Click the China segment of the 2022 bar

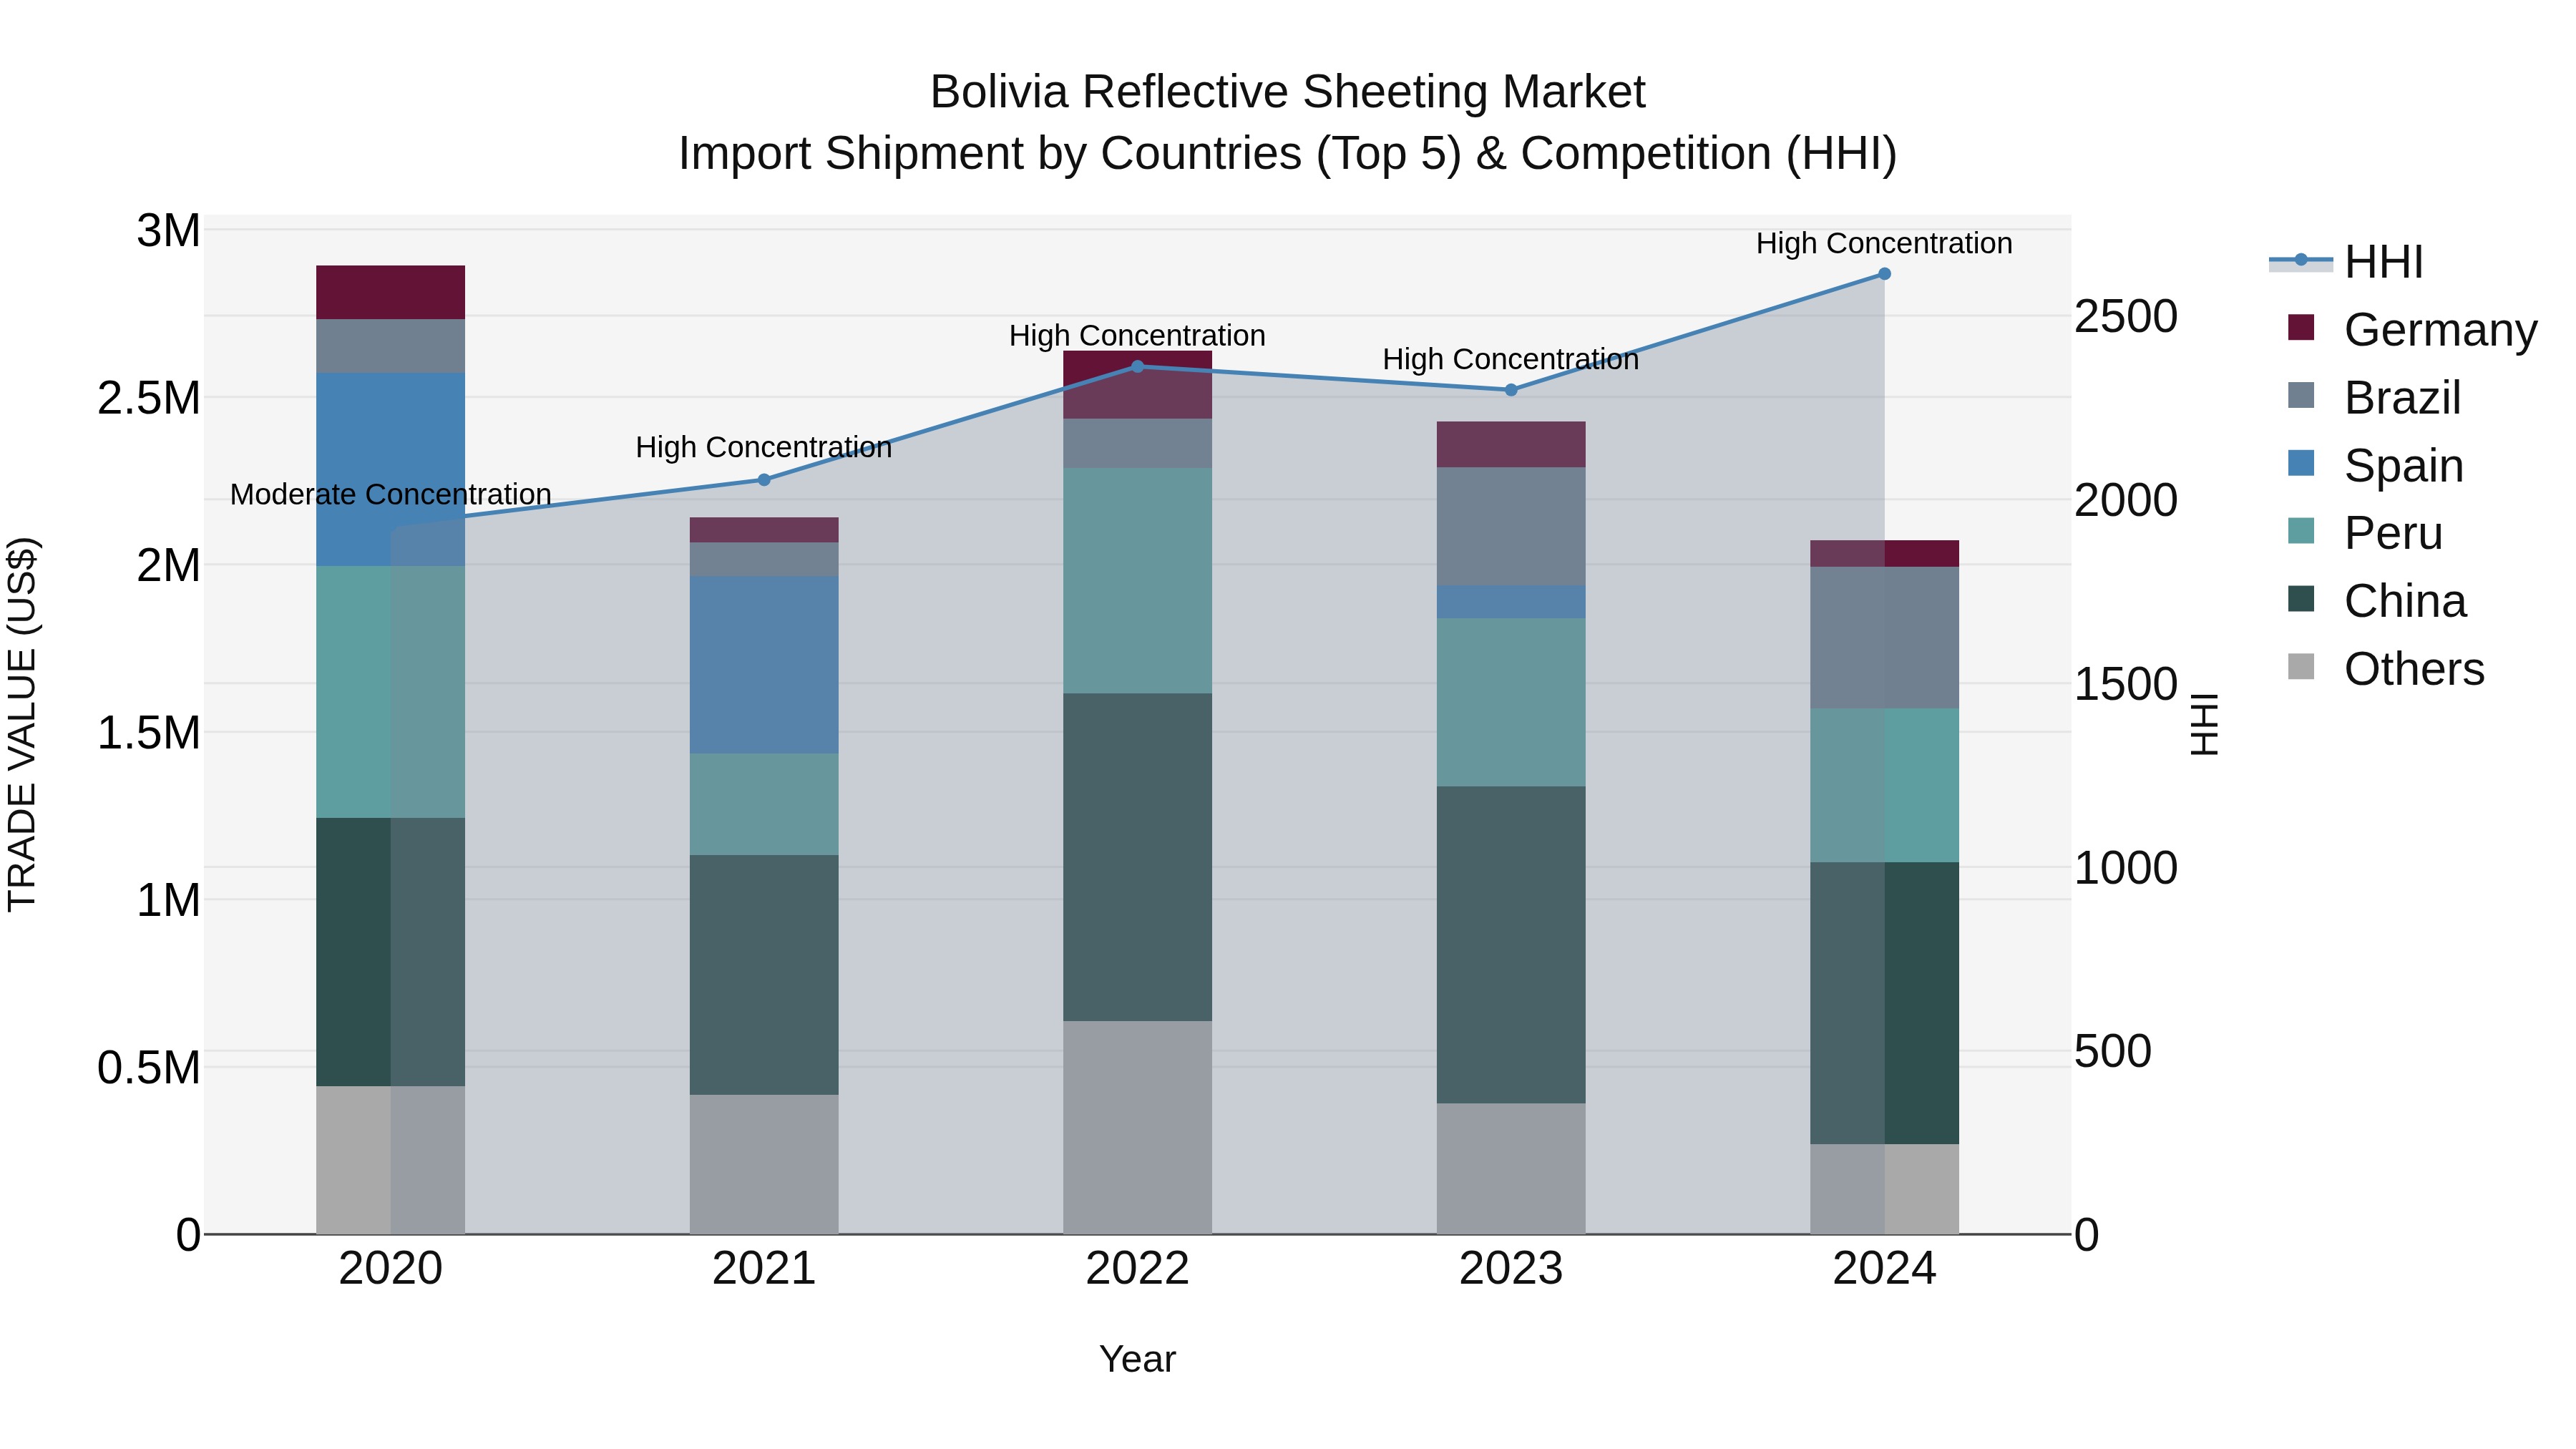click(1137, 857)
